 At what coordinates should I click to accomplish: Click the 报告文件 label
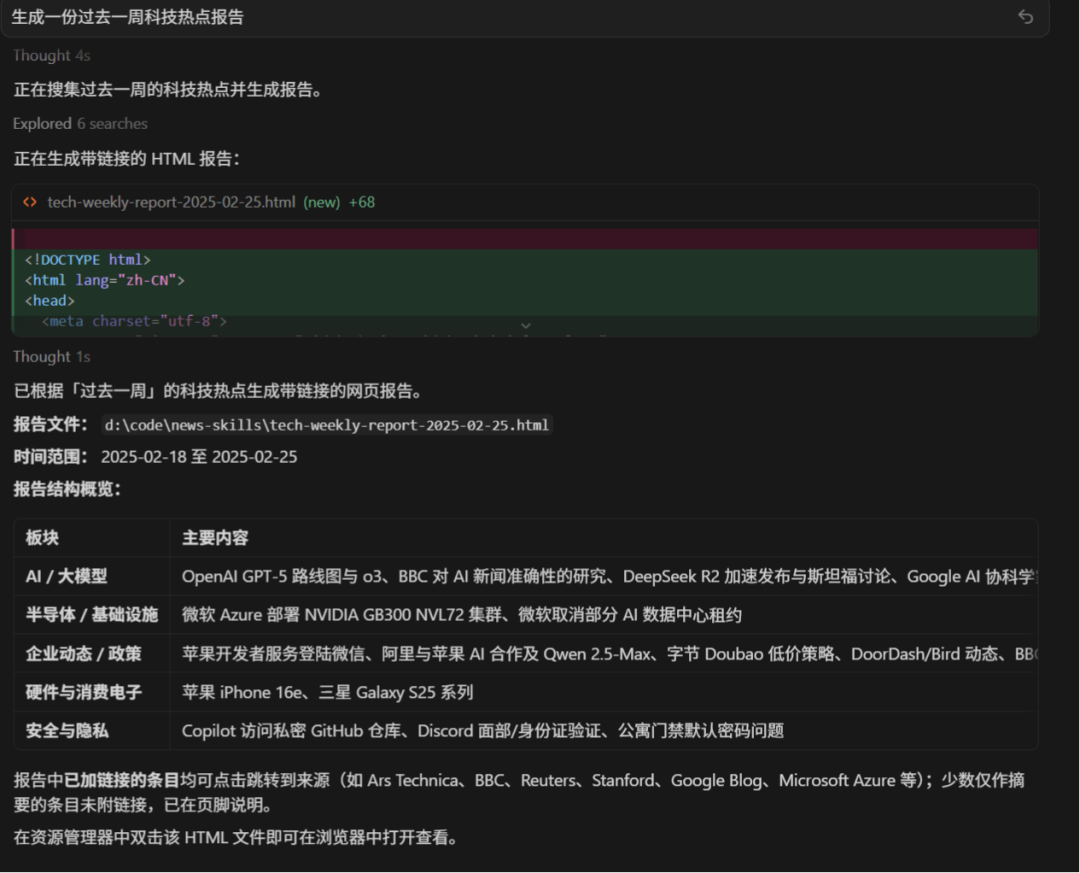coord(51,424)
